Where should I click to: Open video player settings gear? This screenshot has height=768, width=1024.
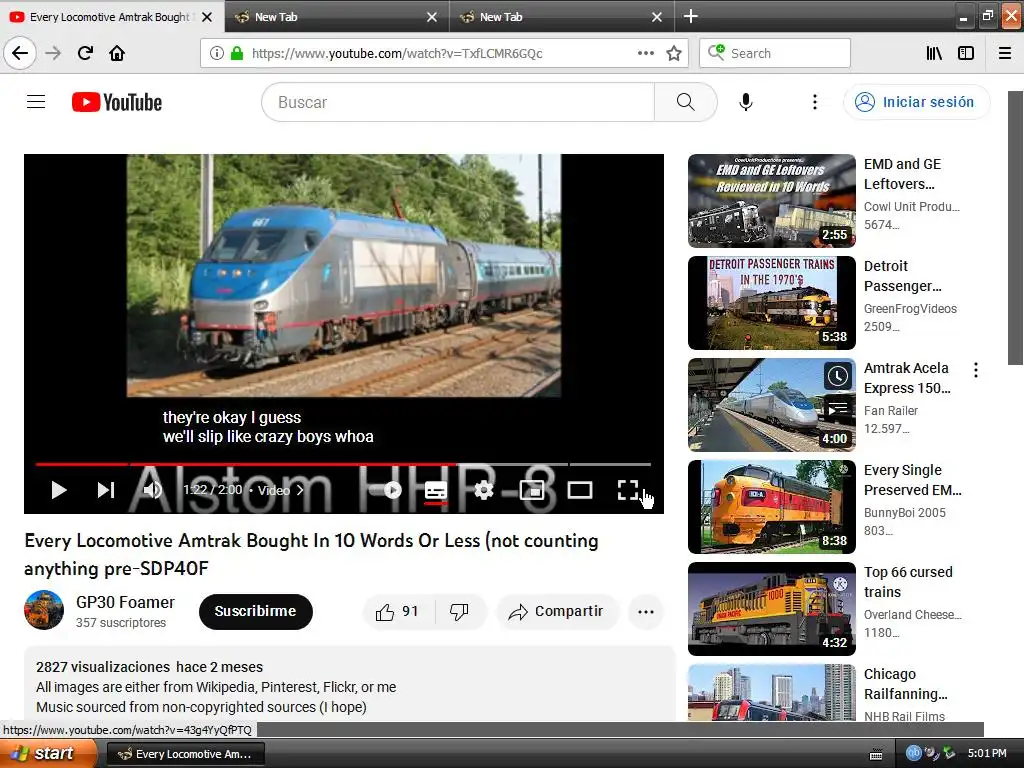[x=483, y=490]
